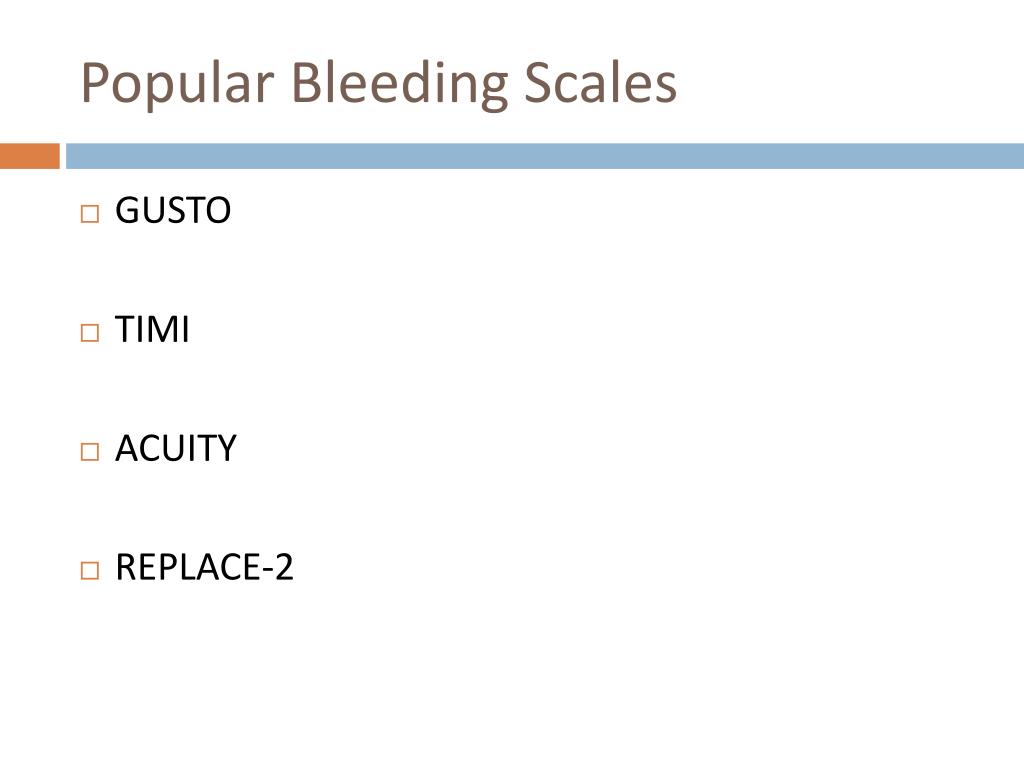This screenshot has height=768, width=1024.
Task: Select the TIMI list item text
Action: click(x=152, y=329)
